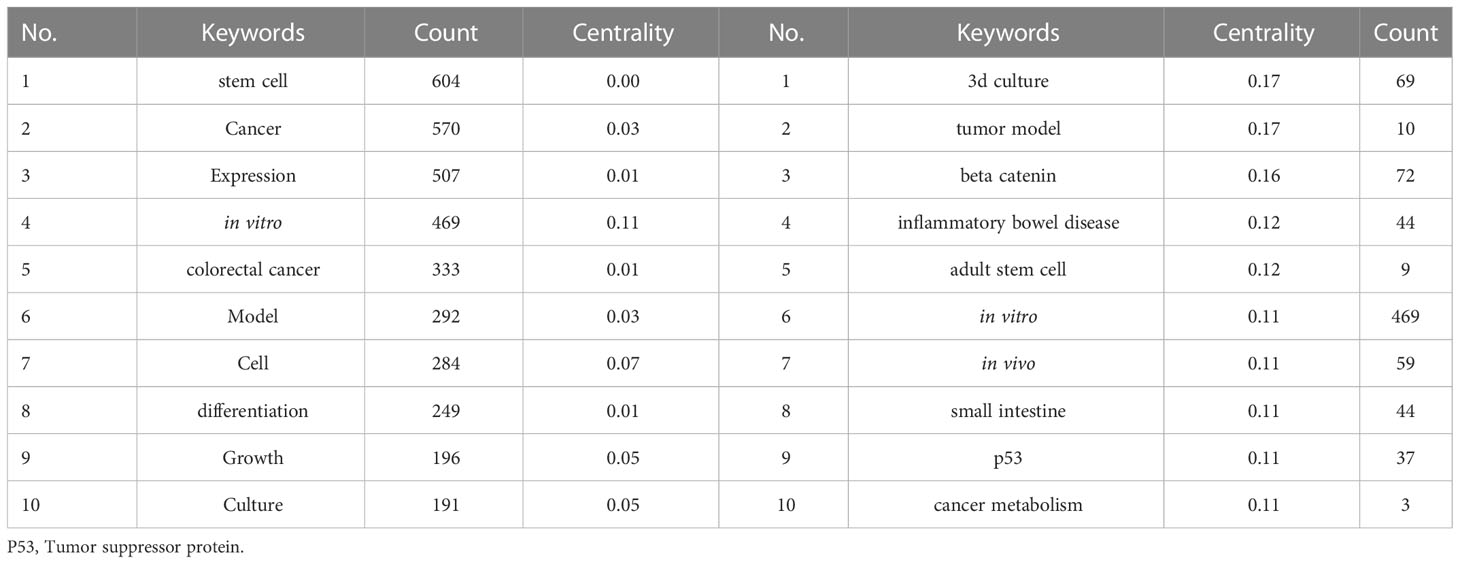Click the count value 469 on right
This screenshot has height=564, width=1460.
click(x=1406, y=316)
